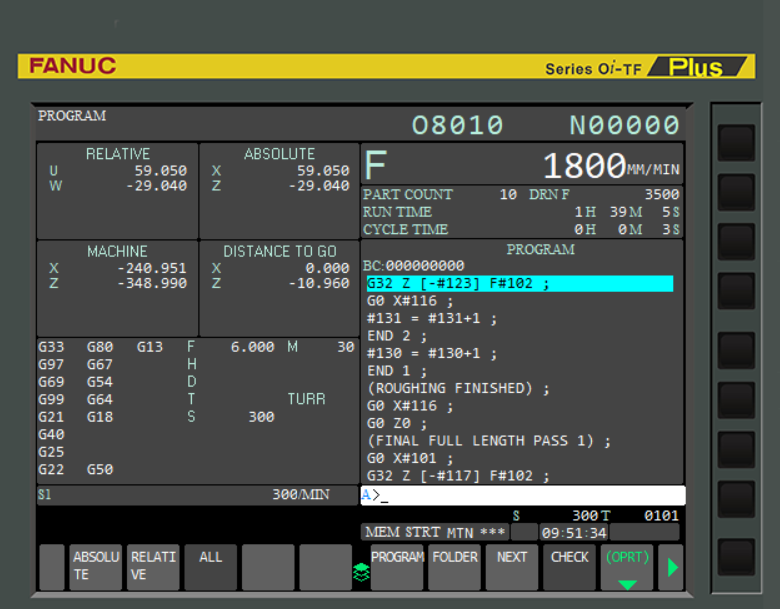
Task: Click green right-arrow continue menu key
Action: click(x=671, y=567)
